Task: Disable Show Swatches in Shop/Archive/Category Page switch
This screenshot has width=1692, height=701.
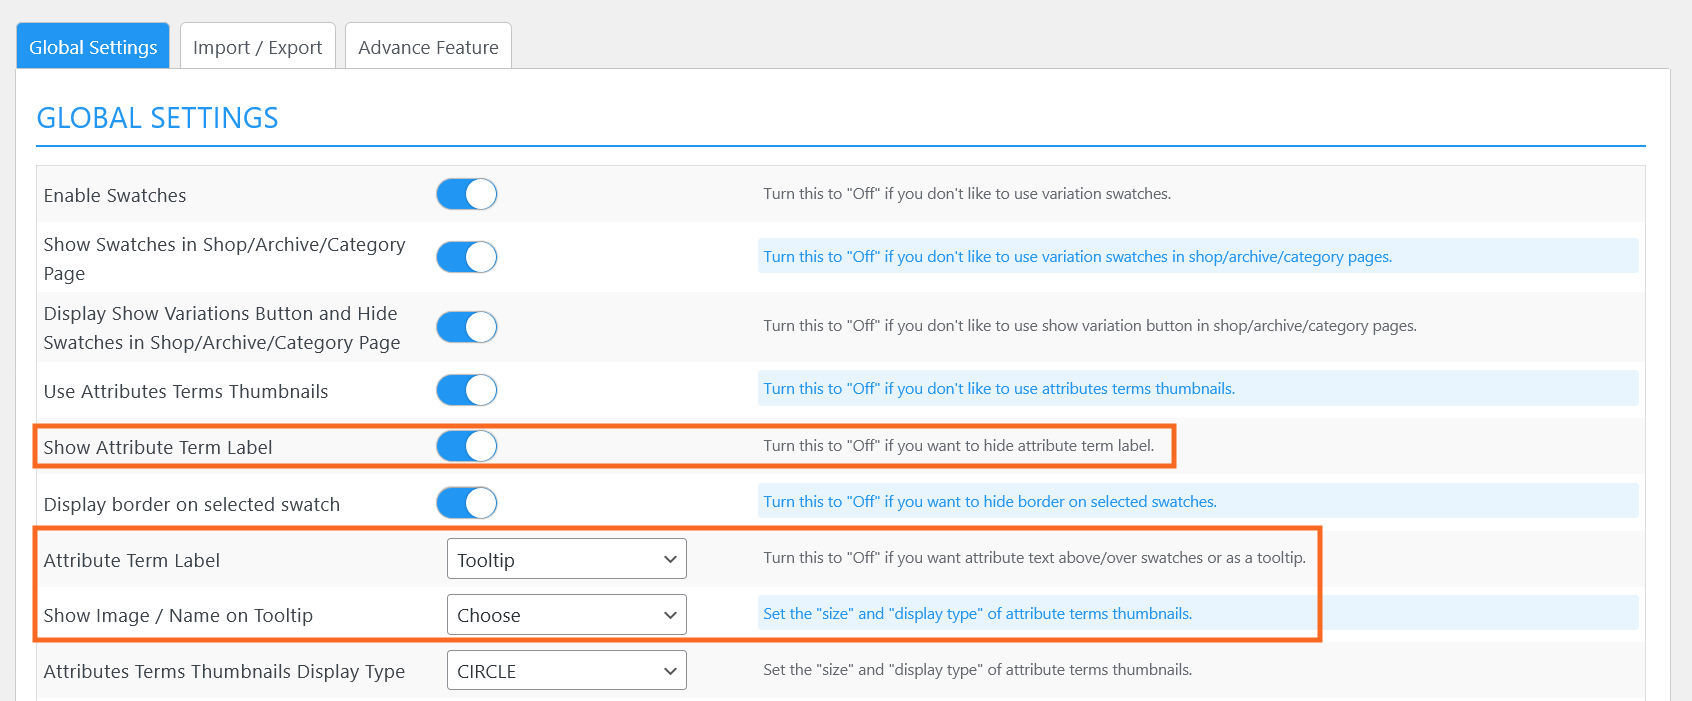Action: pos(466,257)
